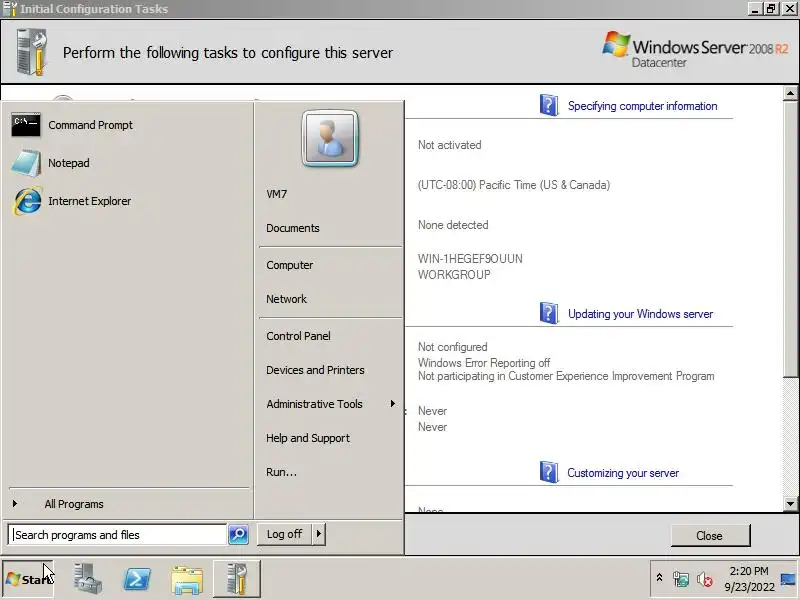Launch Notepad from the Start menu
This screenshot has width=800, height=600.
pyautogui.click(x=50, y=163)
